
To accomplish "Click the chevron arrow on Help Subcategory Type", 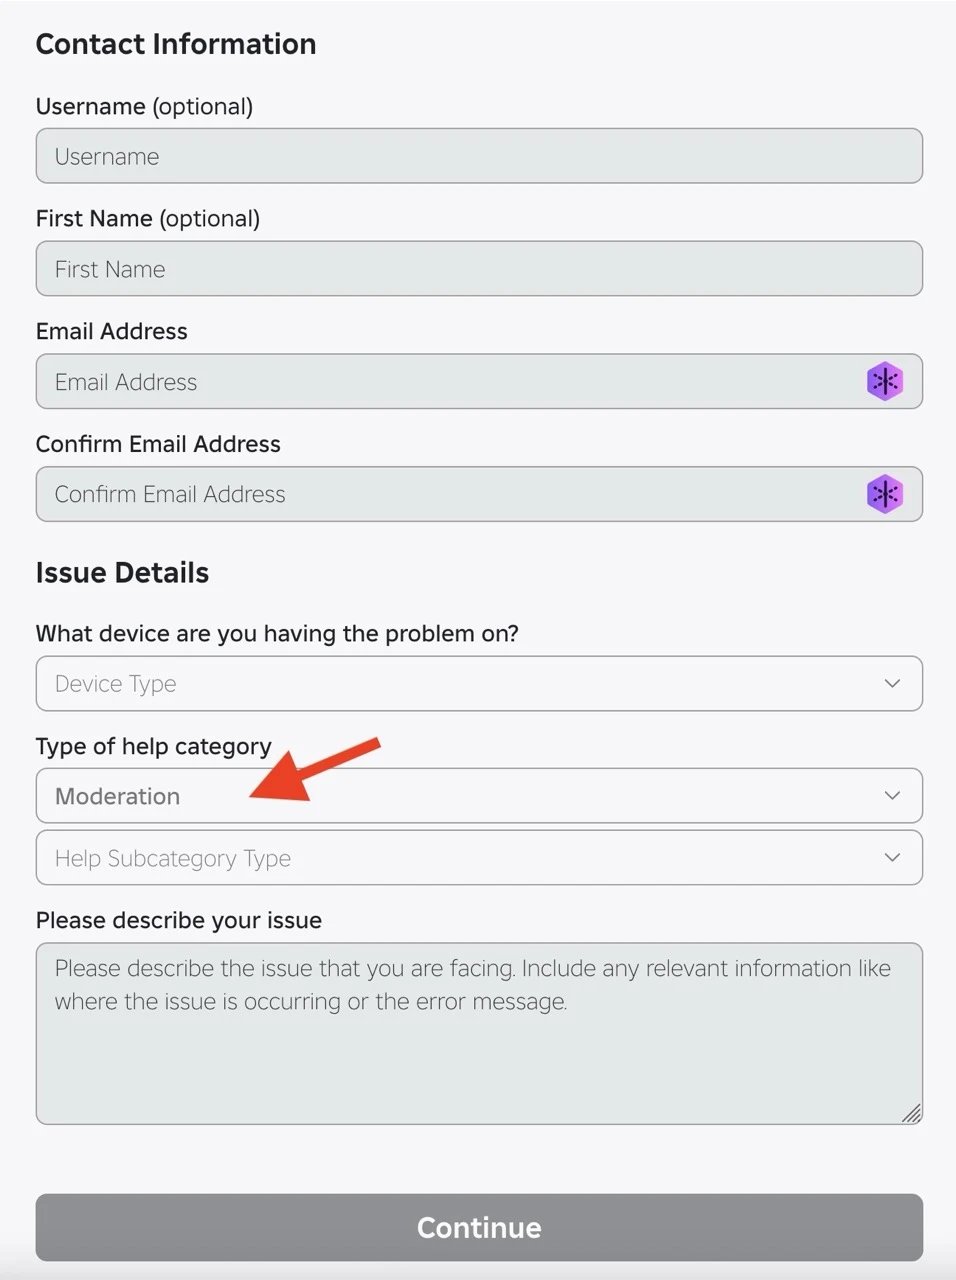I will [x=892, y=857].
